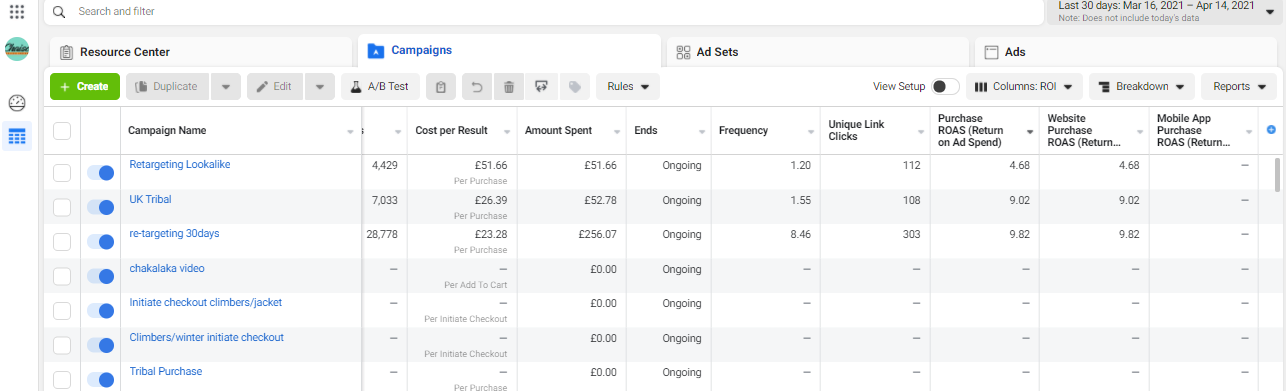Click the trash delete icon
Screen dimensions: 1286x391
click(x=509, y=87)
